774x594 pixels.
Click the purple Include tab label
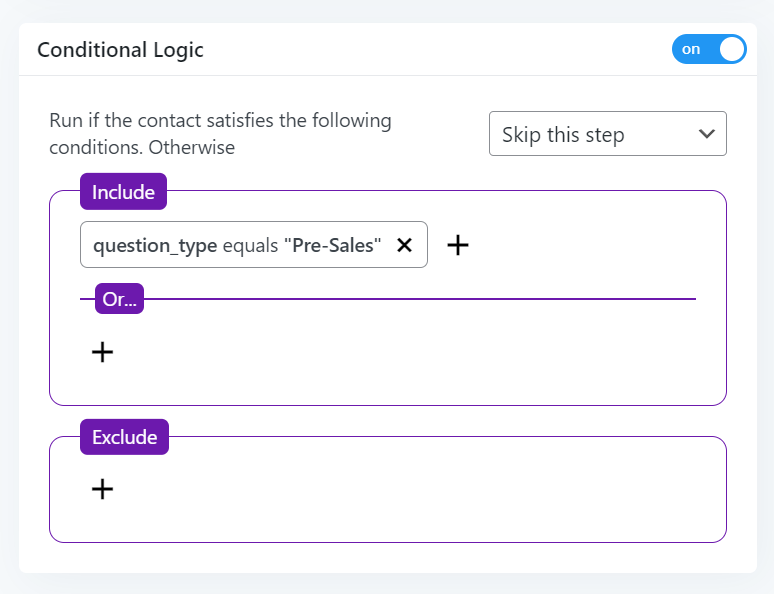tap(123, 192)
